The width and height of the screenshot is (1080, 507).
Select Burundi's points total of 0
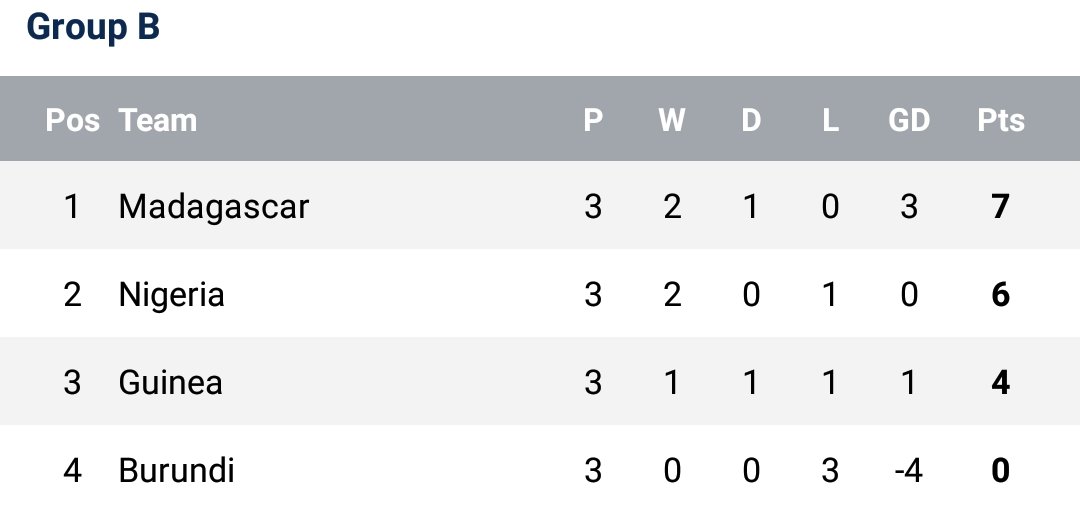click(x=1001, y=470)
